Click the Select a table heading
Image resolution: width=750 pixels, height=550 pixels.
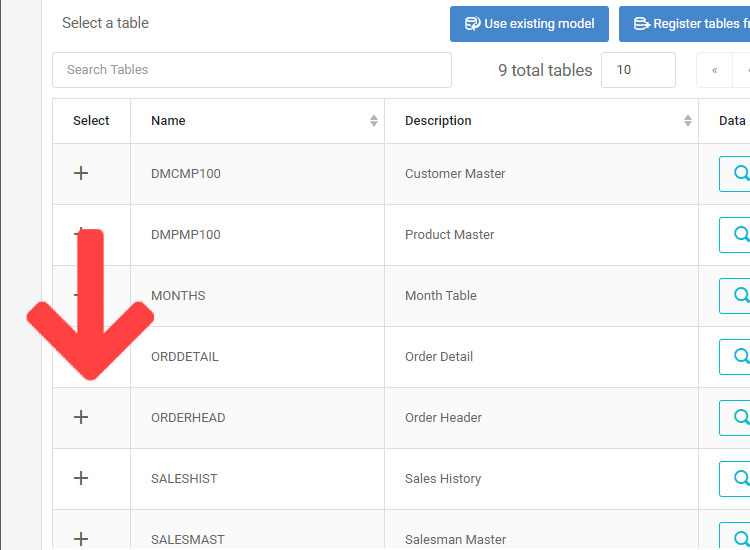tap(105, 23)
